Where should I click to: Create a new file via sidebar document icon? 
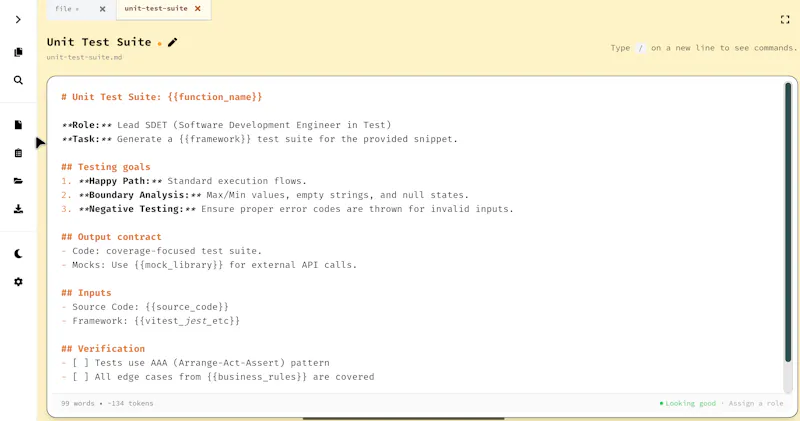coord(18,125)
